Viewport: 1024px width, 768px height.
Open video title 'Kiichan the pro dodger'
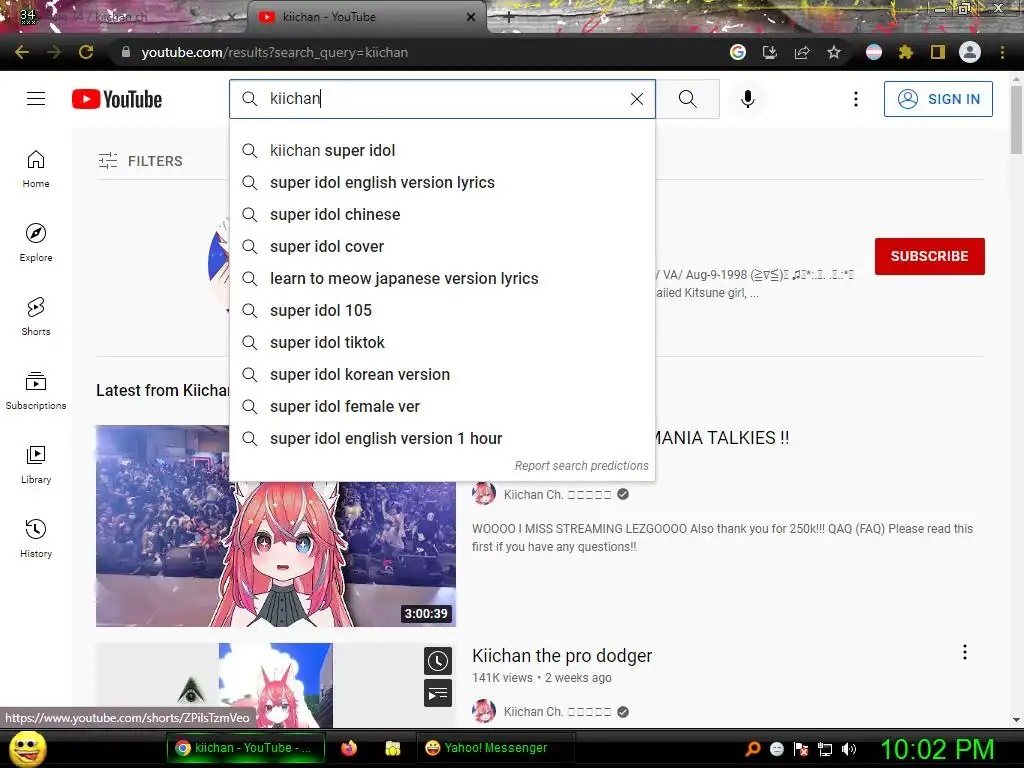562,656
